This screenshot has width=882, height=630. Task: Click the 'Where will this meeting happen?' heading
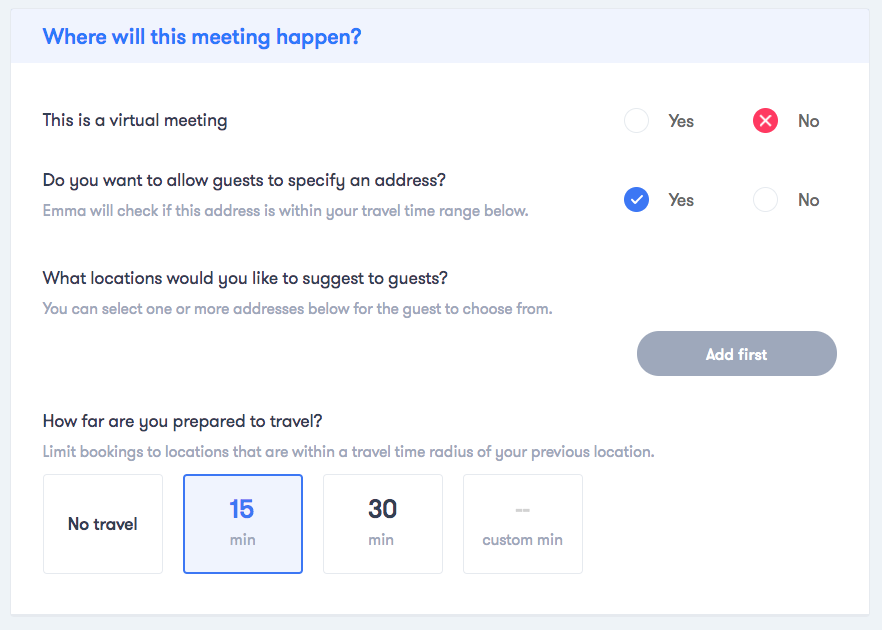(x=202, y=37)
